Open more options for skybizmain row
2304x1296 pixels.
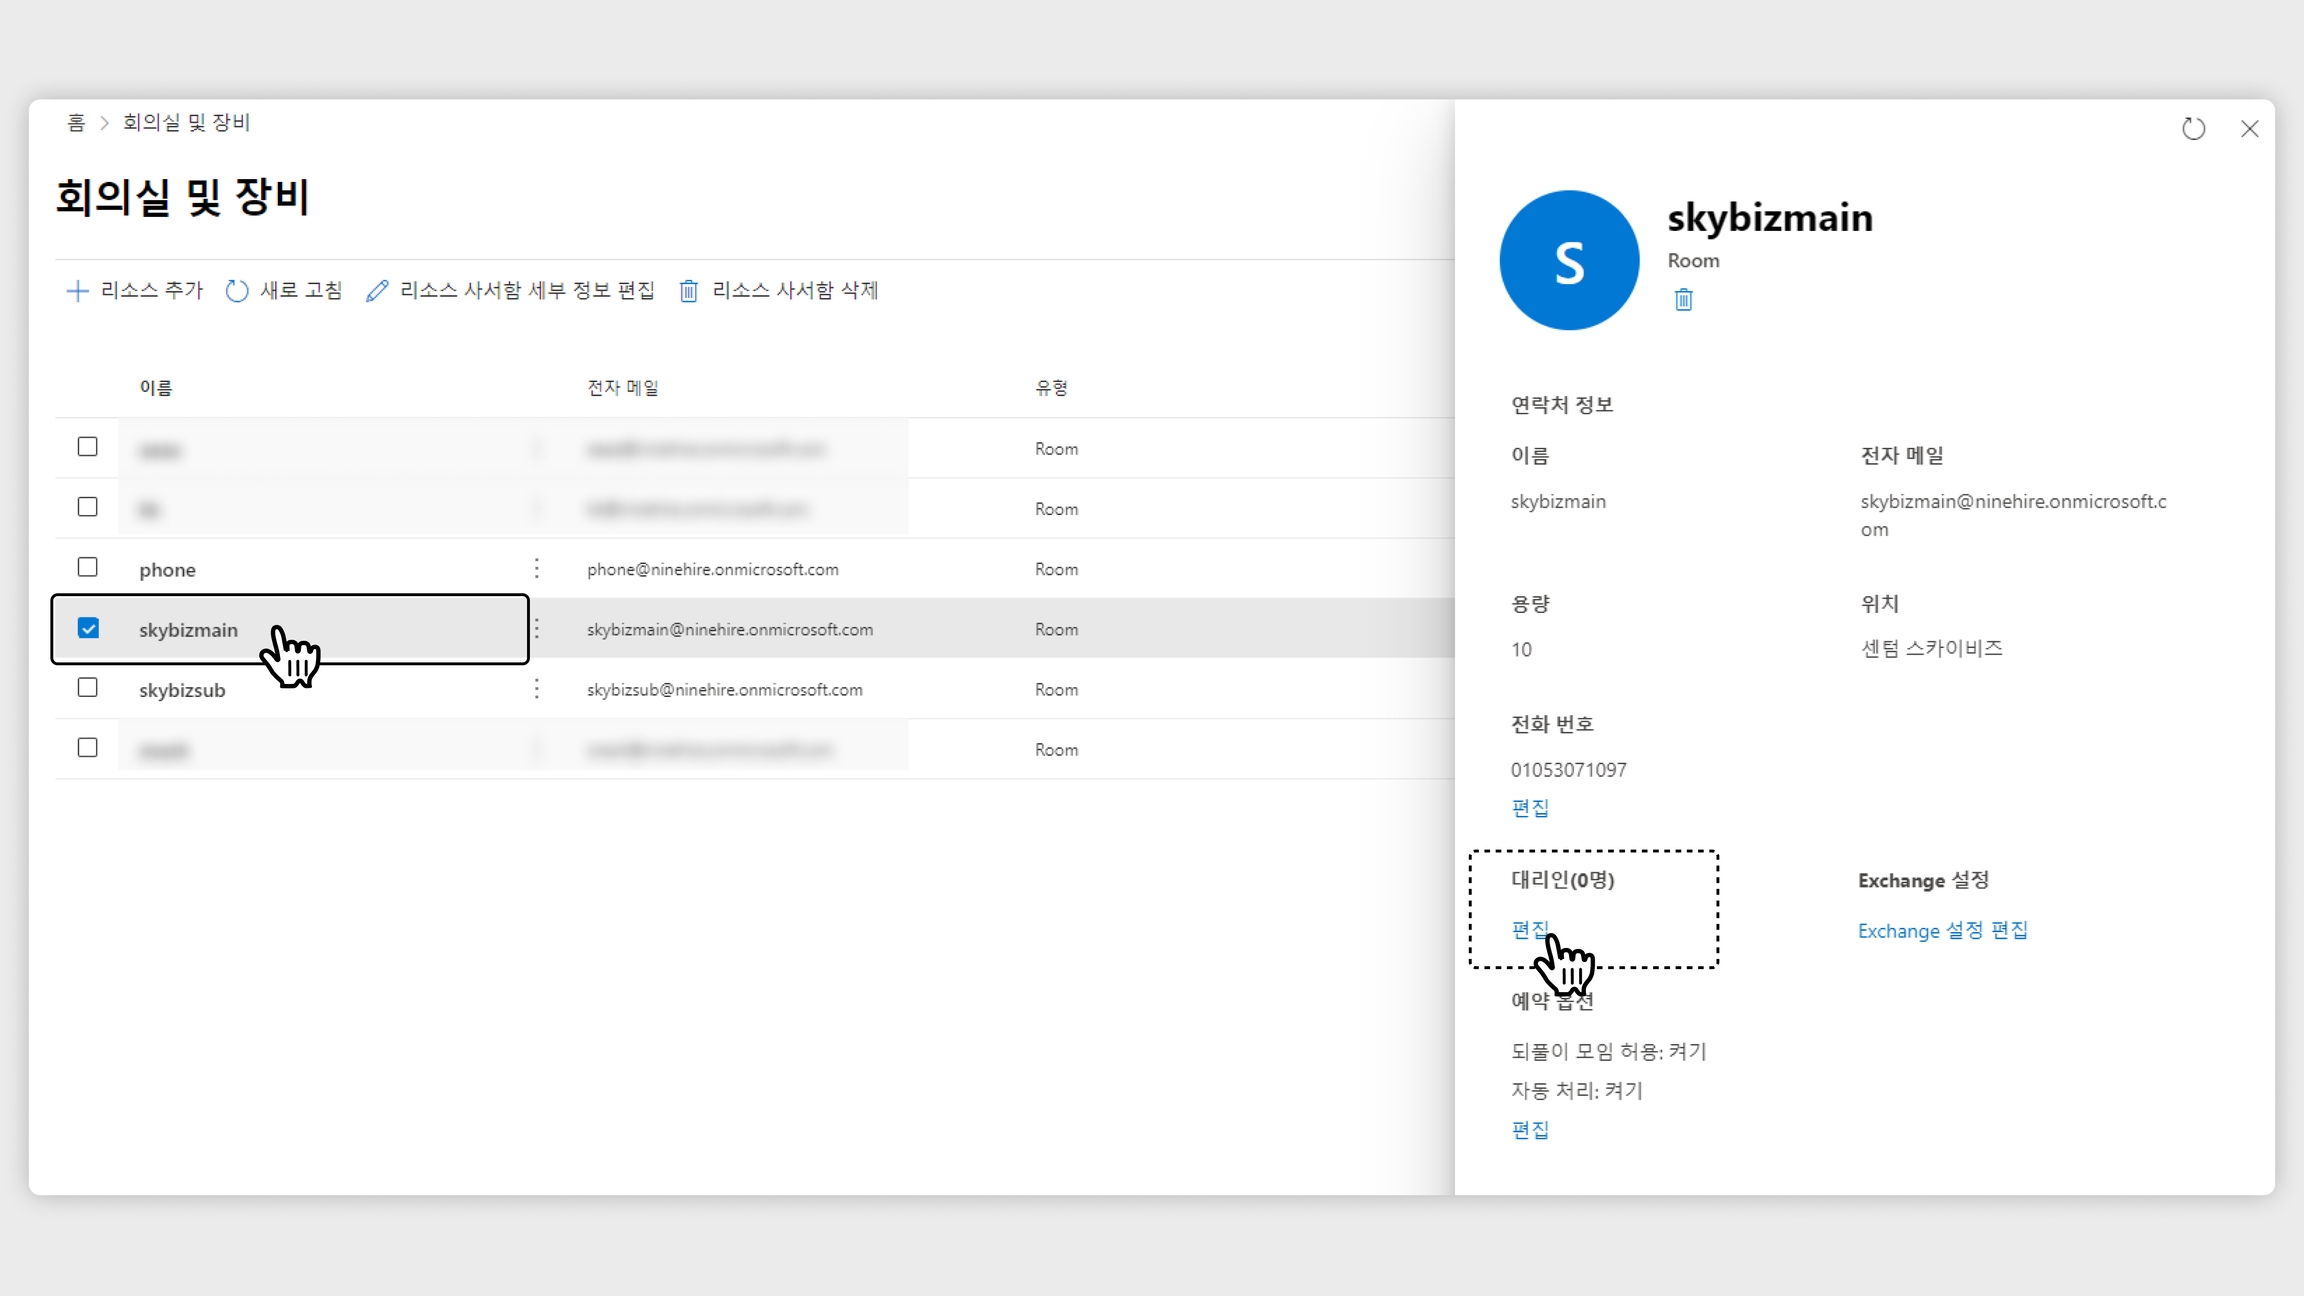[537, 629]
